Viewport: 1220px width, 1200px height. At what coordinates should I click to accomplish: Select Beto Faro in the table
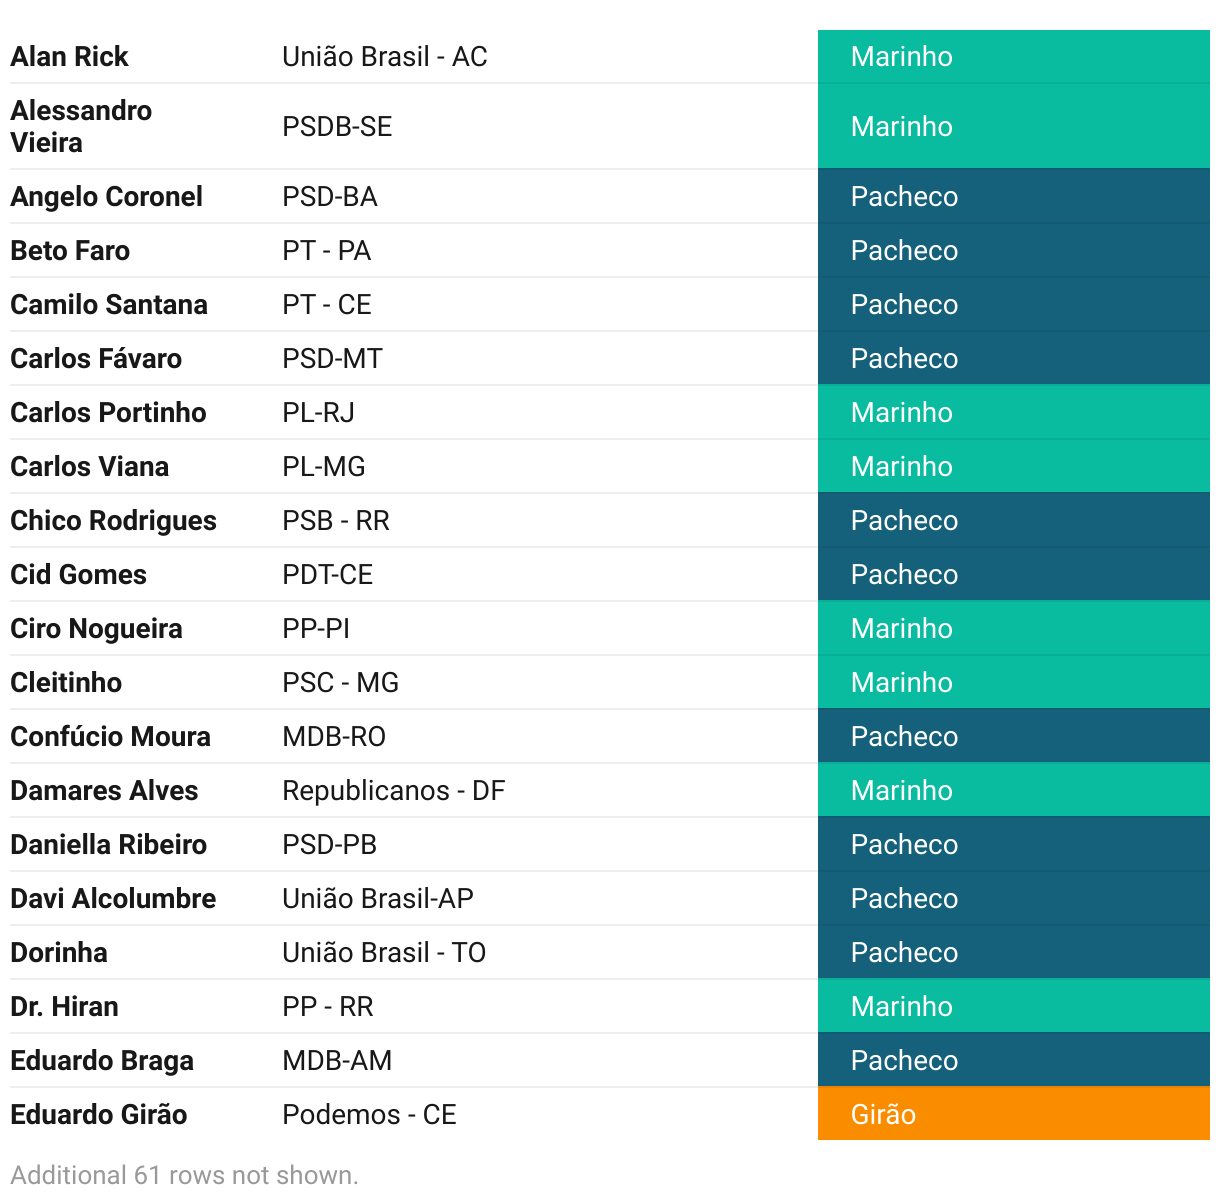(70, 251)
